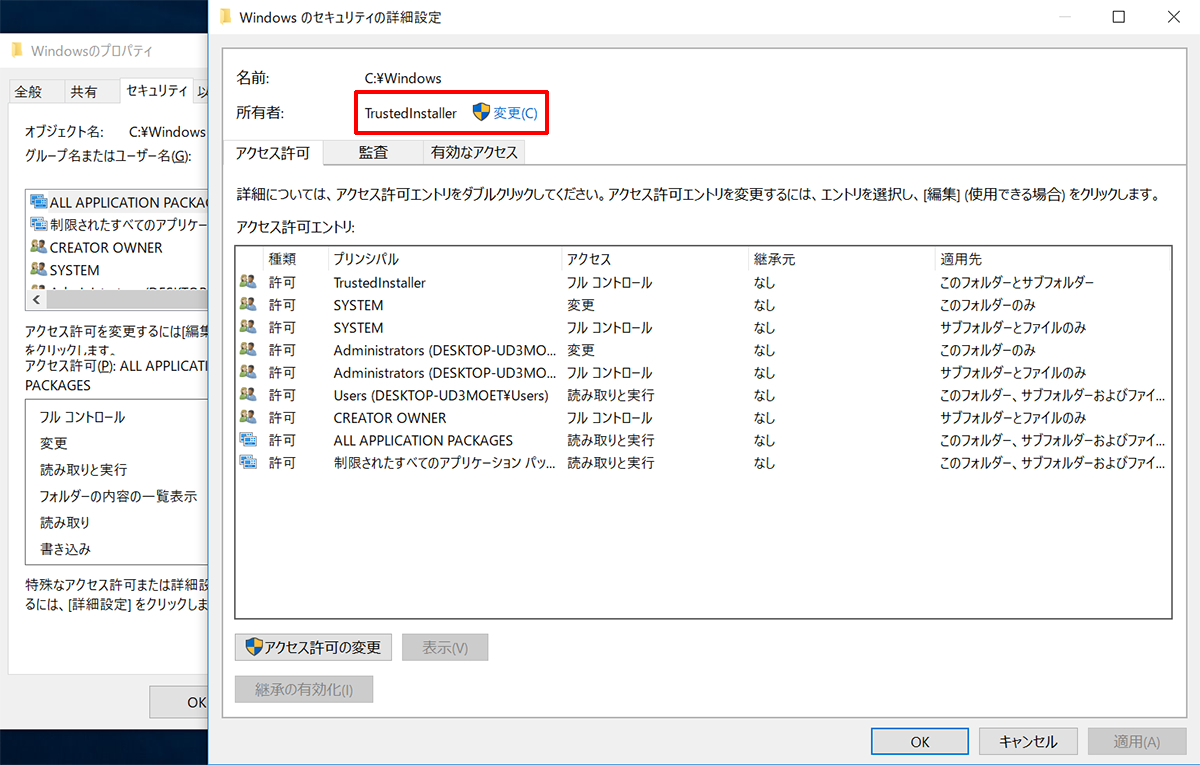Viewport: 1200px width, 765px height.
Task: Maximize the advanced security window
Action: click(1119, 17)
